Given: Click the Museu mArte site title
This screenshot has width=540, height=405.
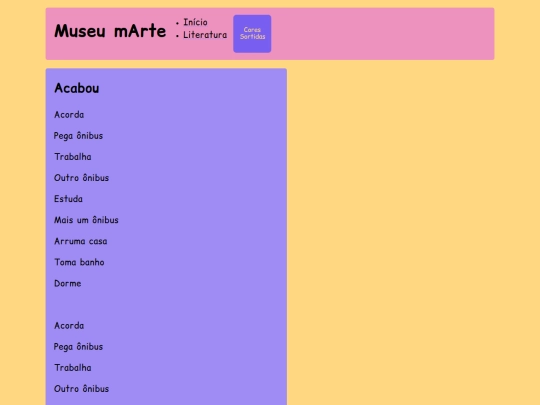Looking at the screenshot, I should 110,31.
